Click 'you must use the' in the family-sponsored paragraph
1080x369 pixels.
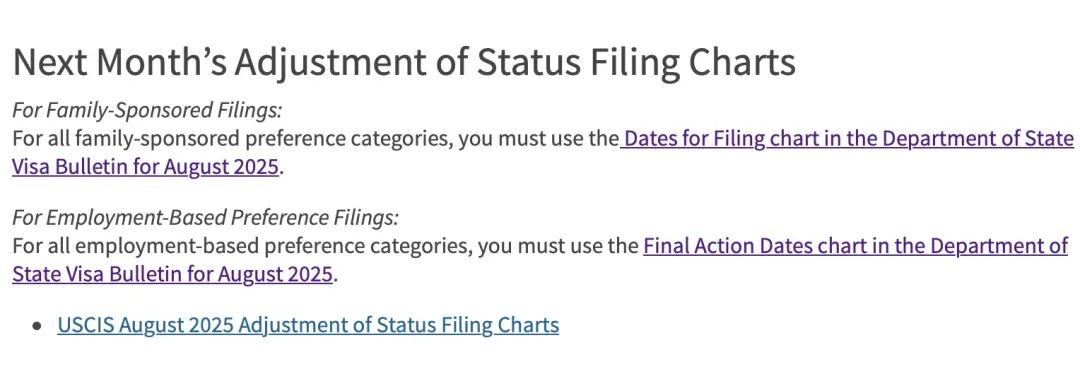(x=538, y=139)
